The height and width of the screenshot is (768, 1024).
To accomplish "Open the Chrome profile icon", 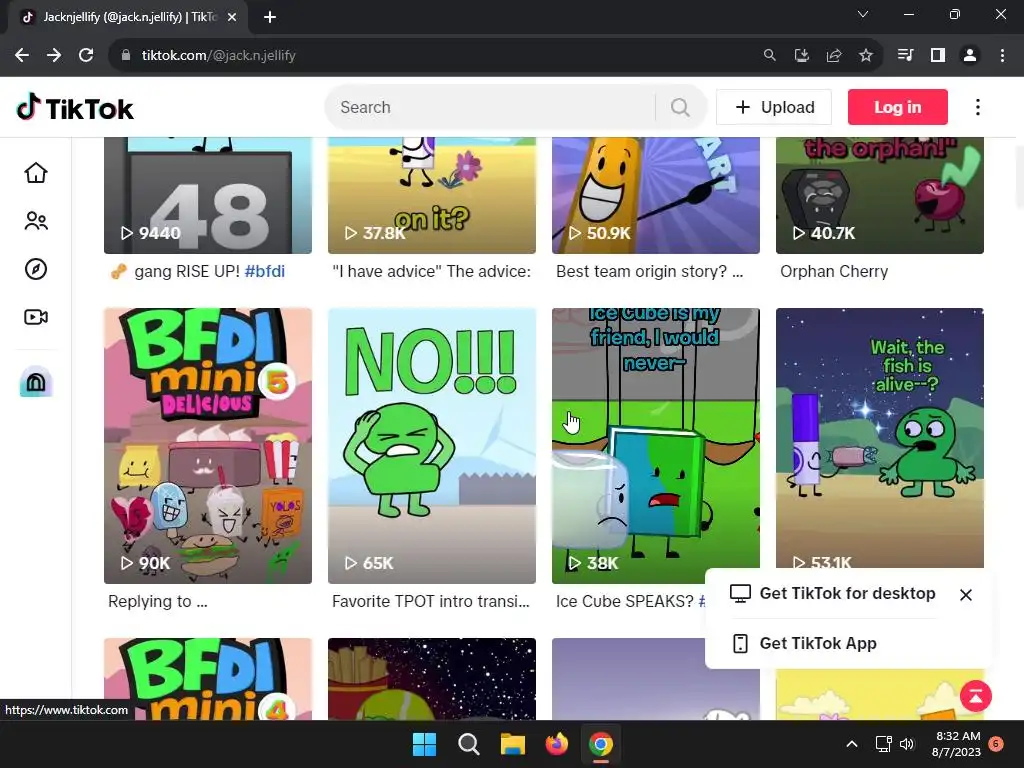I will [x=970, y=56].
